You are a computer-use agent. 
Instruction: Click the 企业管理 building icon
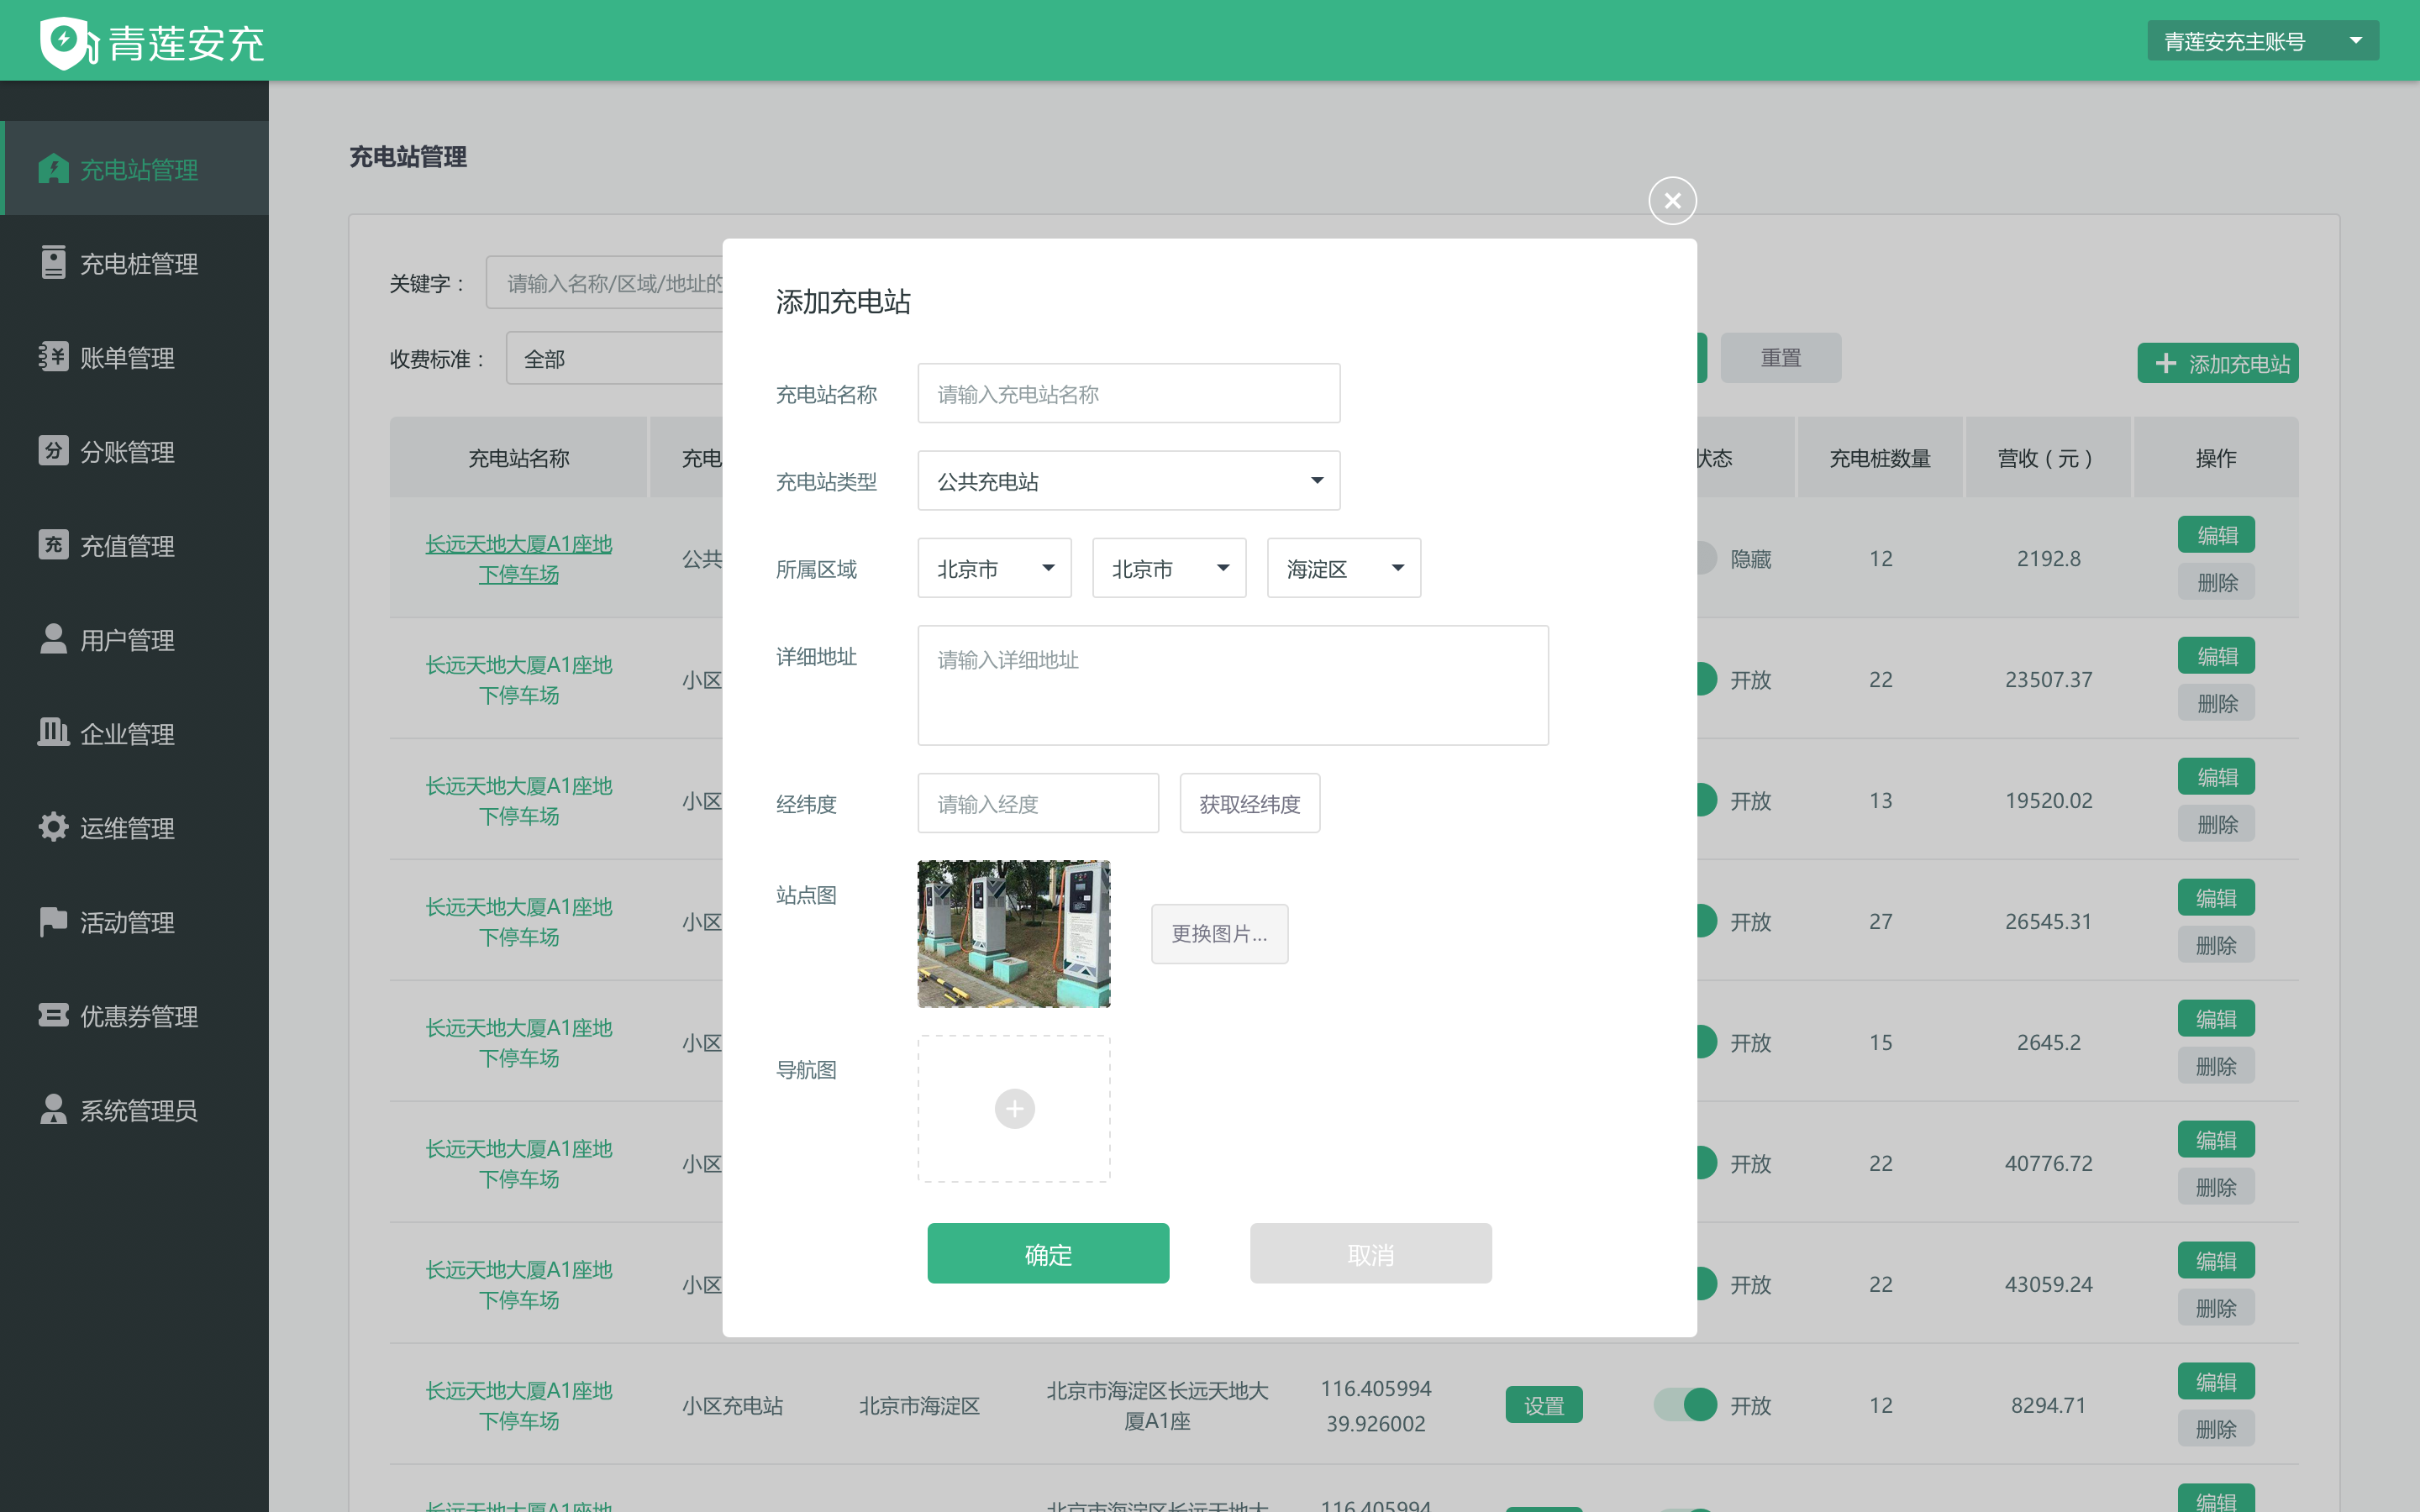(53, 733)
